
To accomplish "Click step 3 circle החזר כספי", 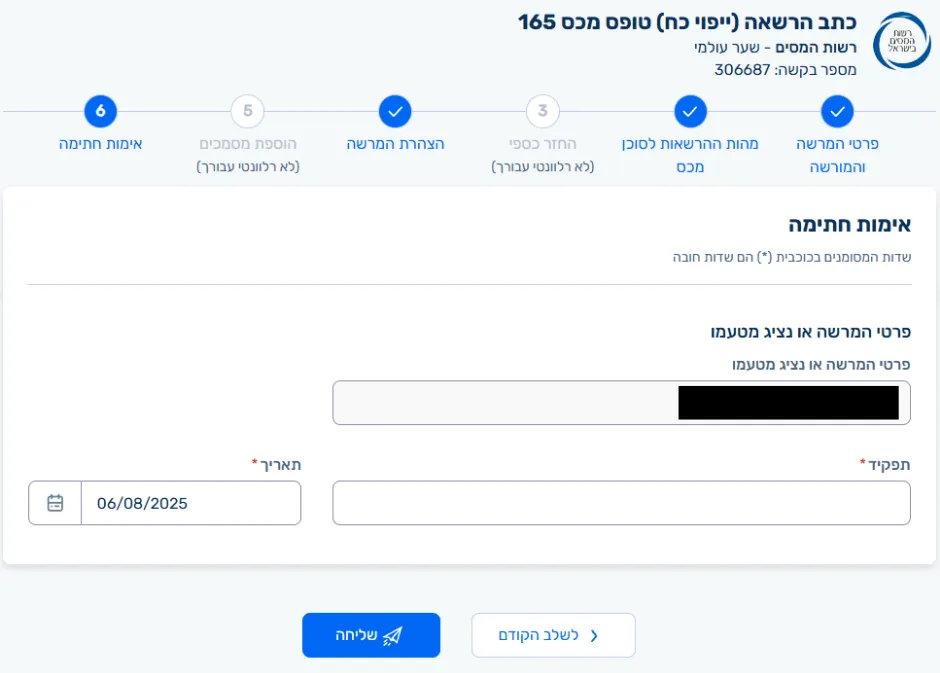I will [542, 111].
